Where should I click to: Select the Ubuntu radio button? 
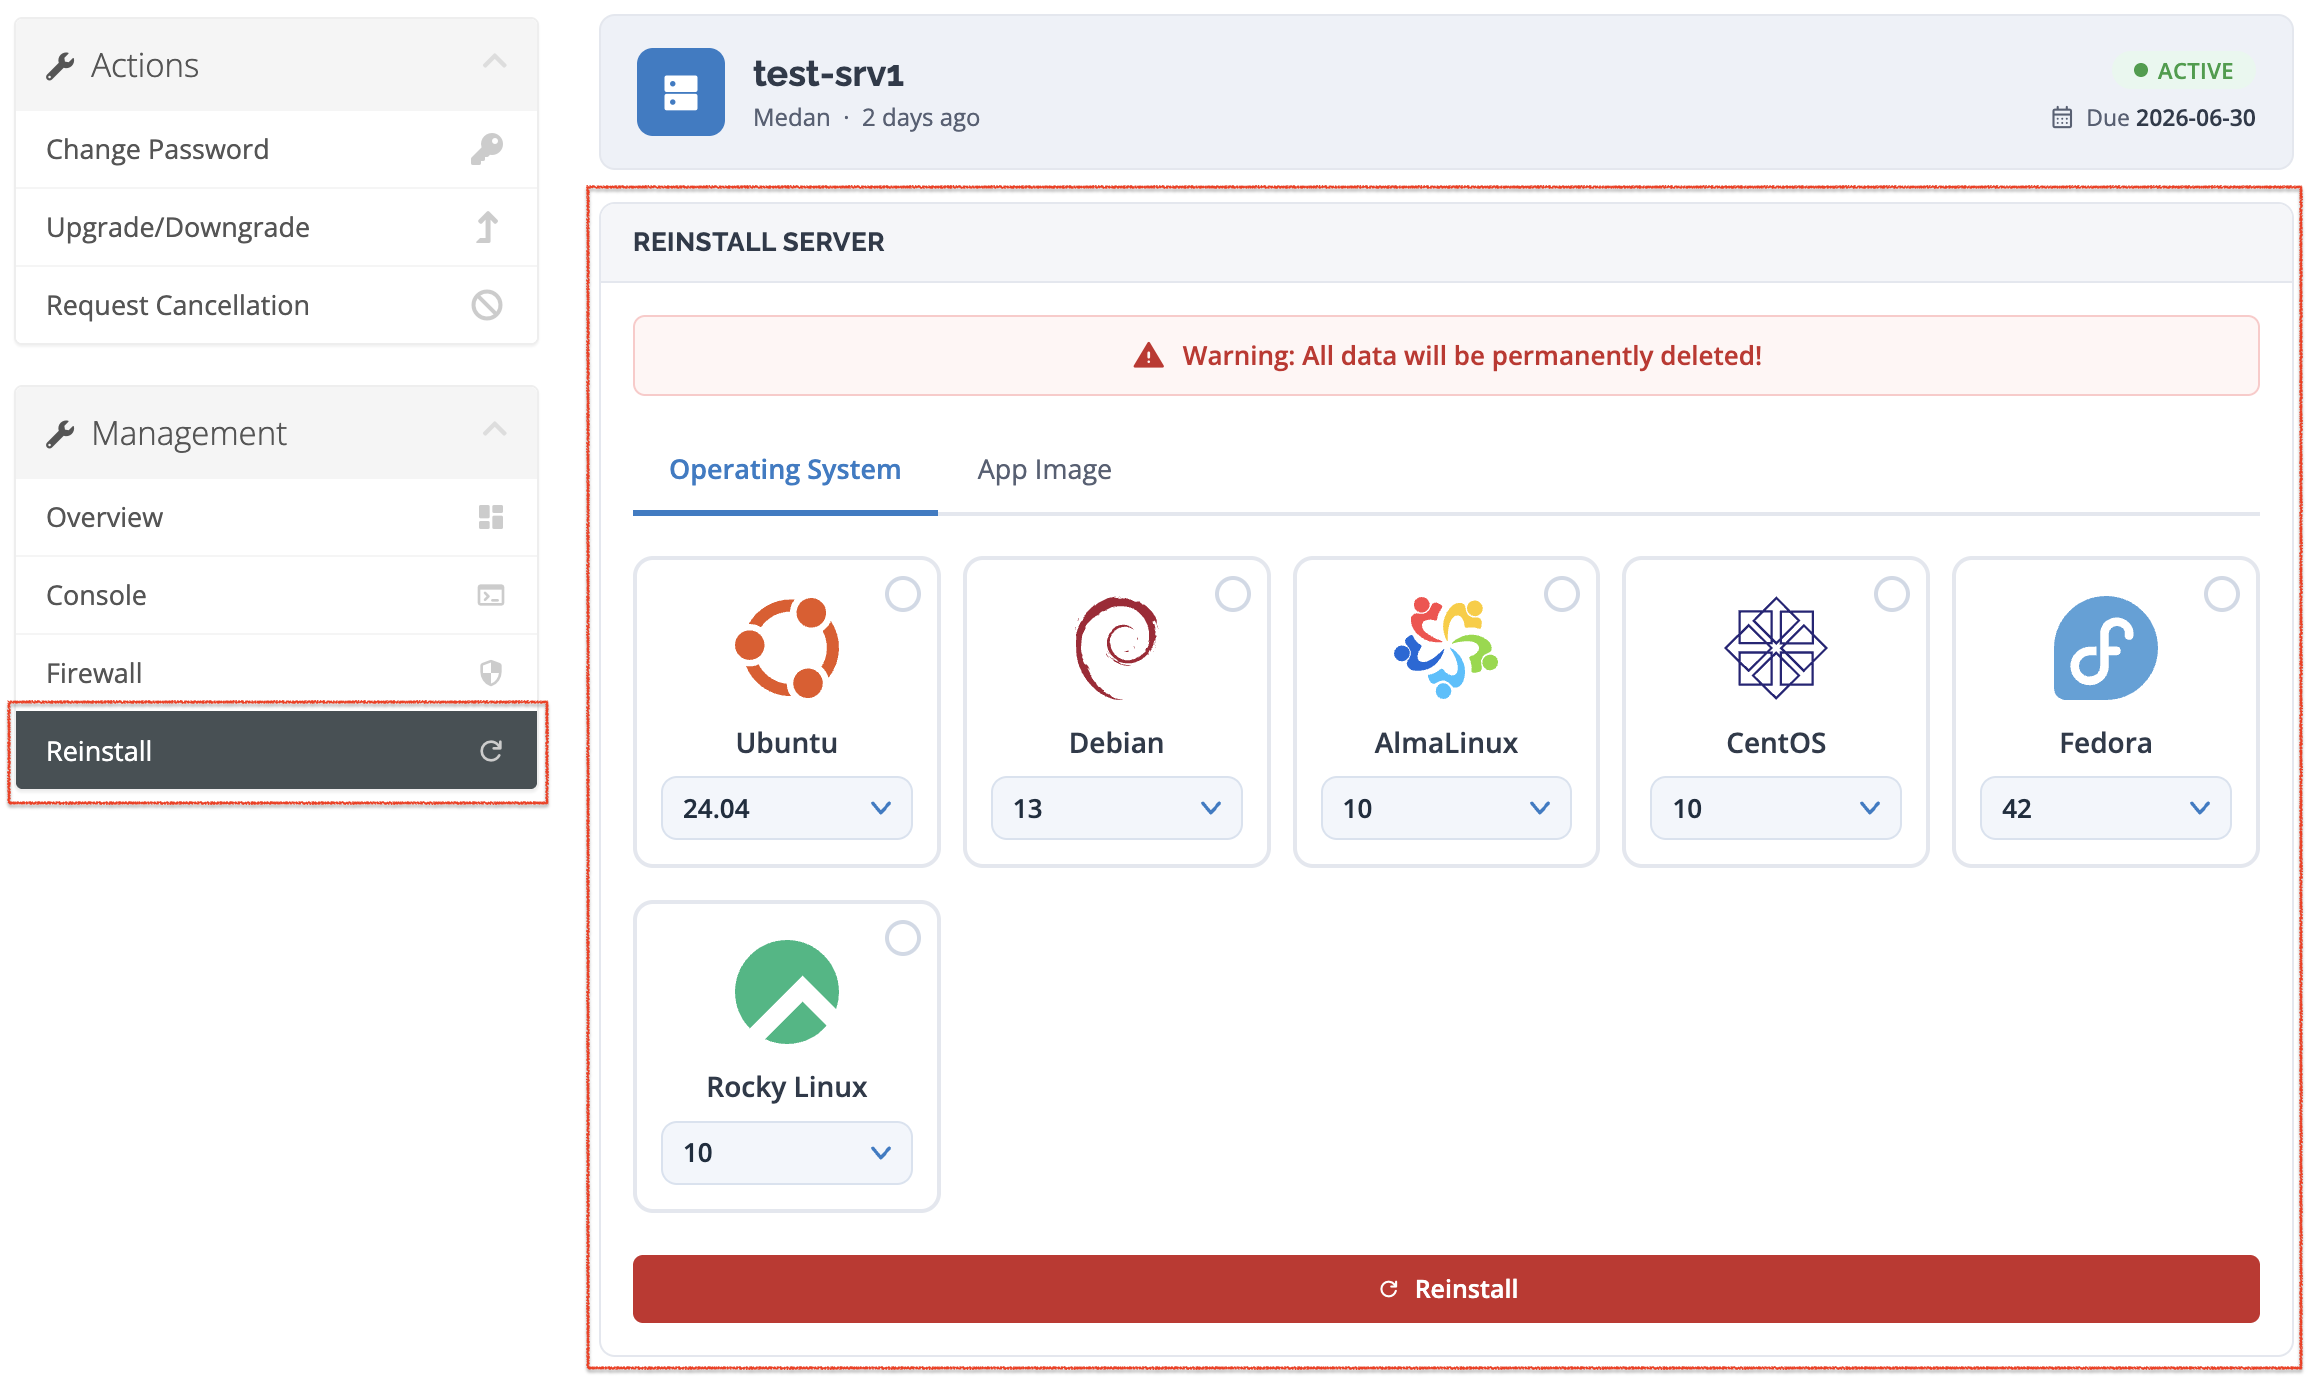(x=903, y=594)
